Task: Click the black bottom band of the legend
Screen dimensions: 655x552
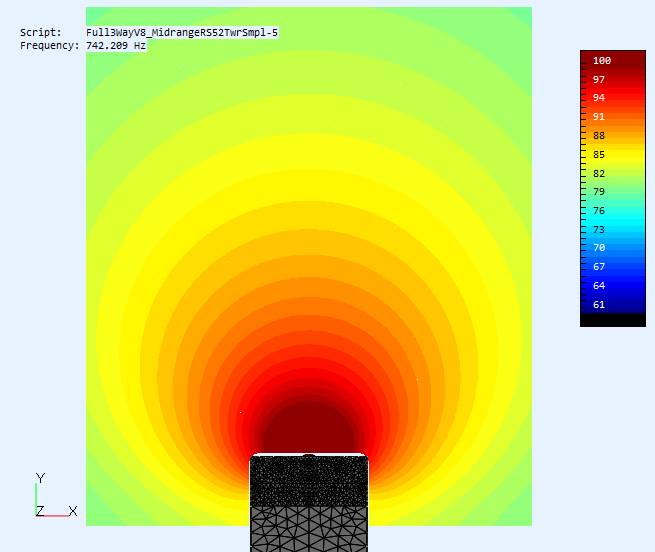Action: tap(613, 320)
